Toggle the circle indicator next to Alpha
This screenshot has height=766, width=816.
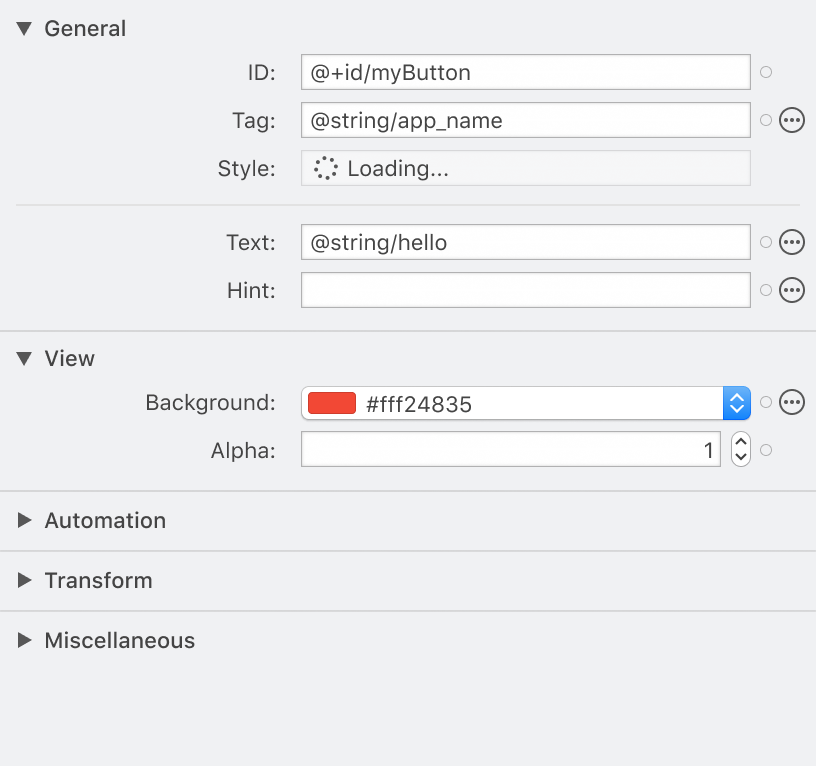(765, 450)
